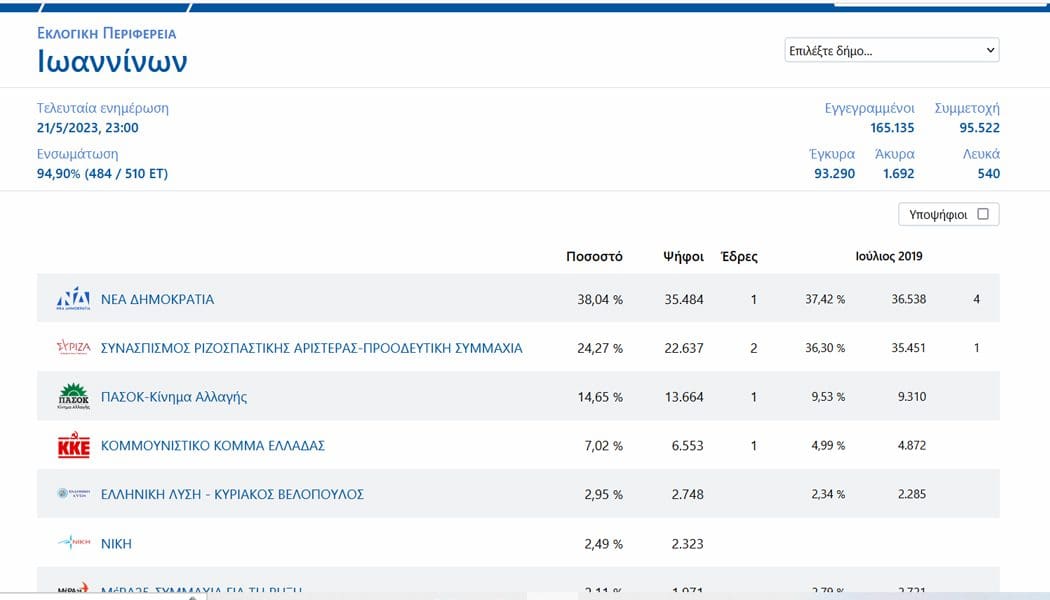Click the Νέα Δημοκρατία party logo
This screenshot has width=1050, height=600.
pos(73,299)
